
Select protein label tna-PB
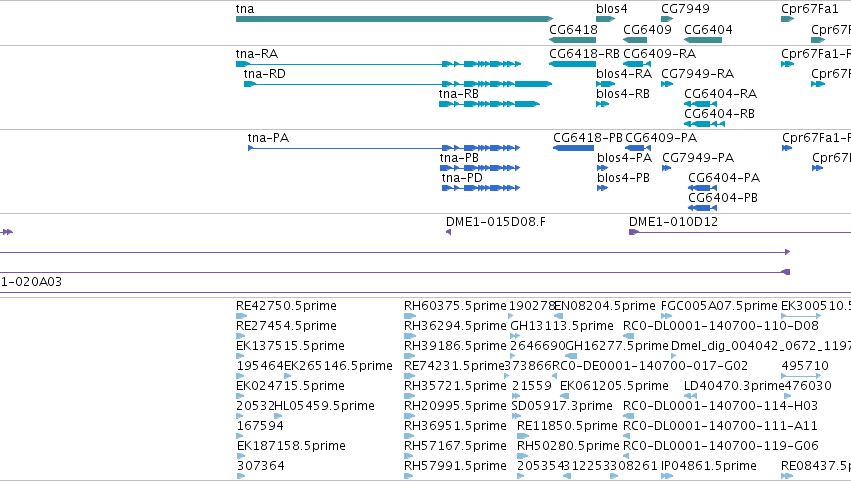click(459, 158)
